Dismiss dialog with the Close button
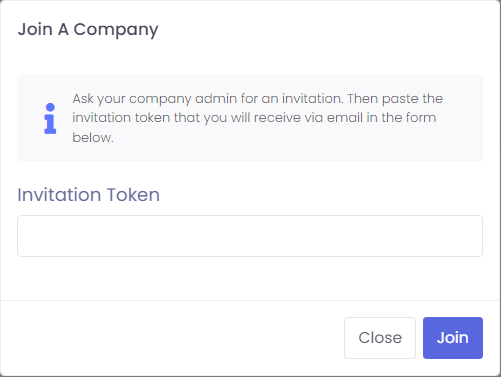501x377 pixels. tap(380, 338)
